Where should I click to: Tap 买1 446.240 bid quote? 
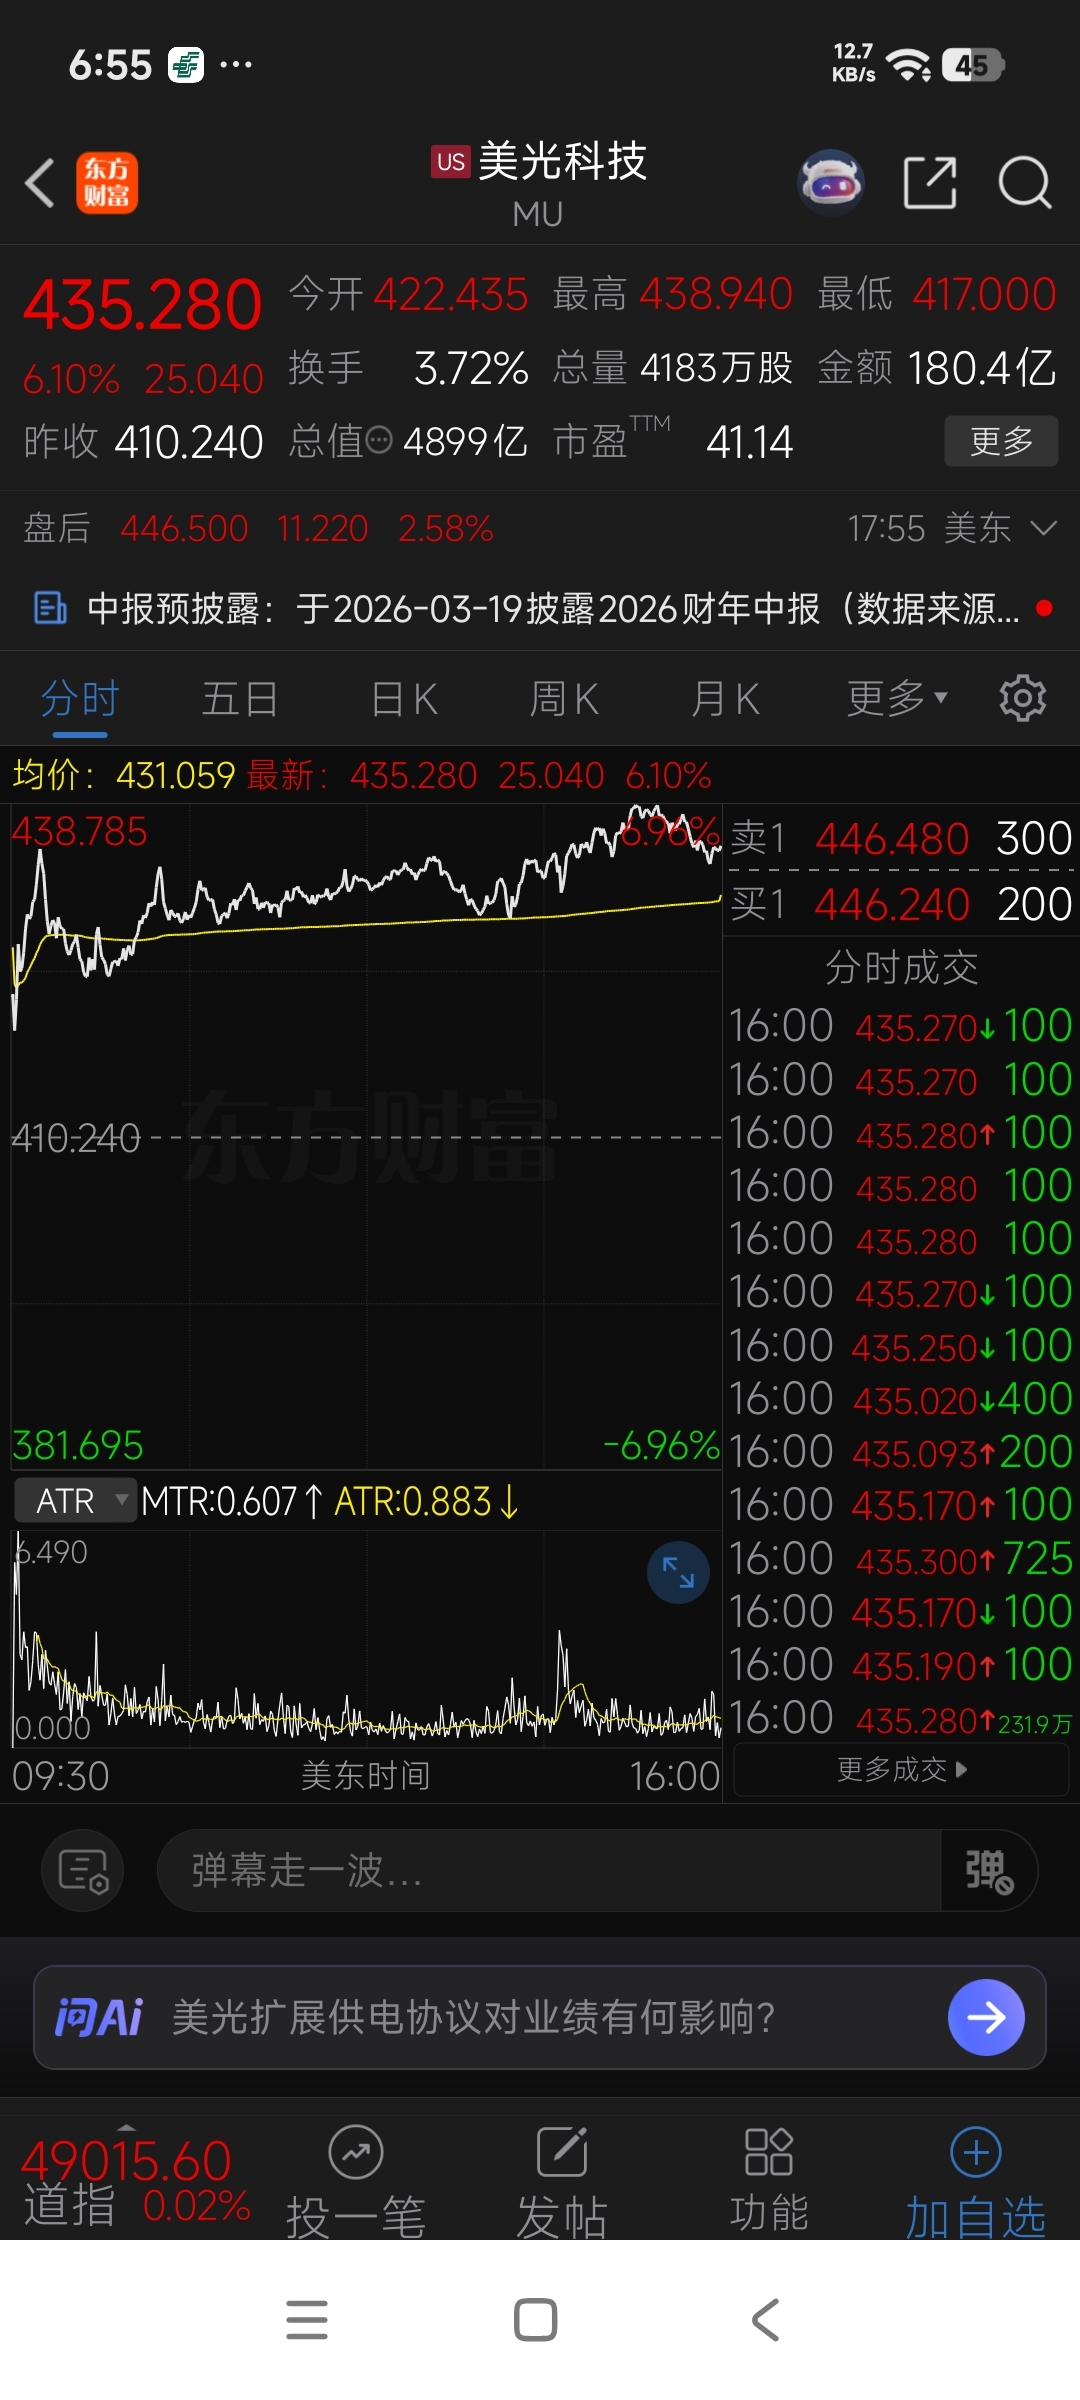click(x=901, y=904)
